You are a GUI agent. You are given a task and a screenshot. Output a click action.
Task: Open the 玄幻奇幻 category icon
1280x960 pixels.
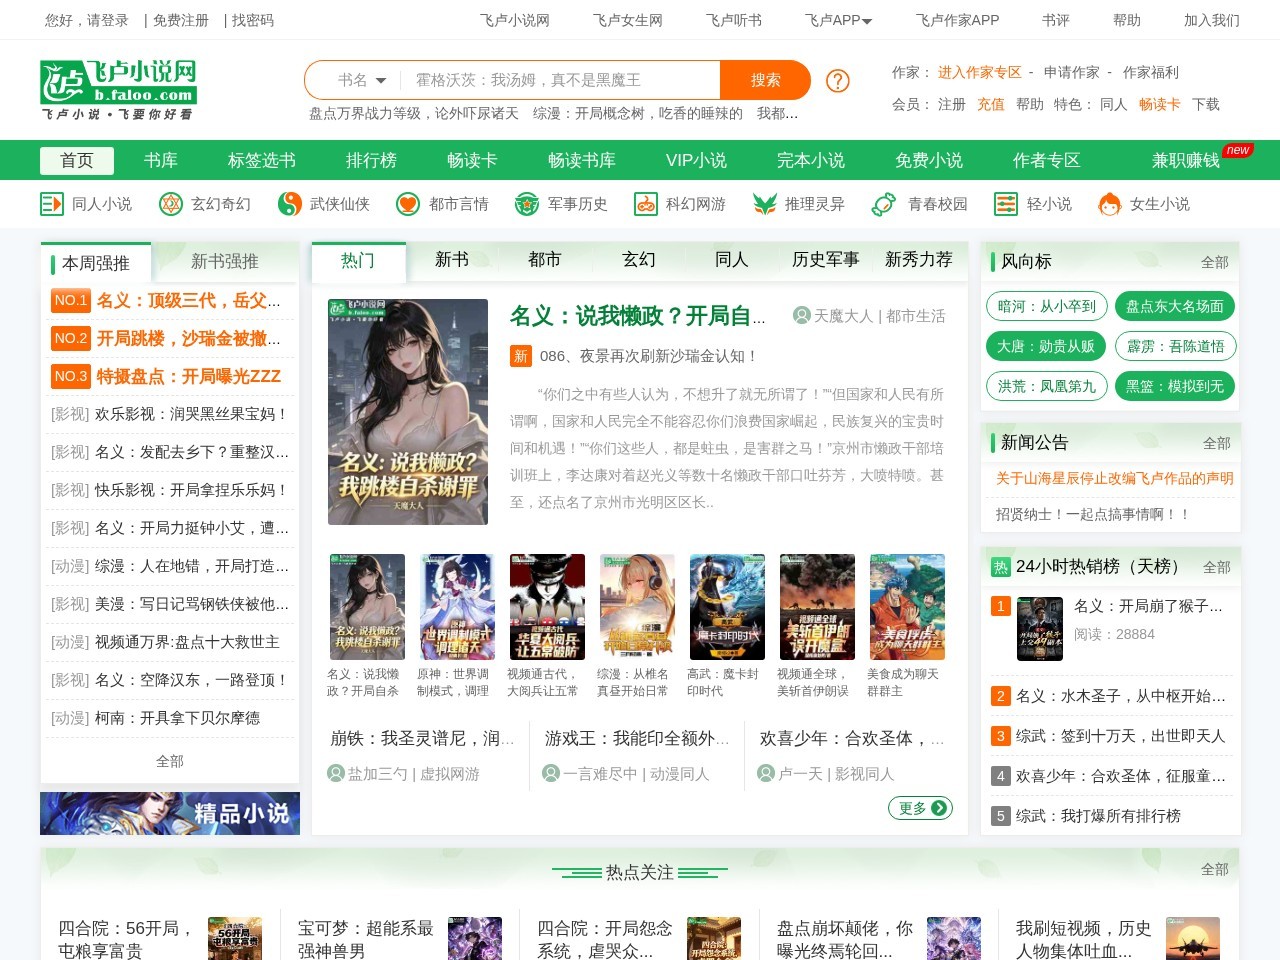click(x=171, y=204)
